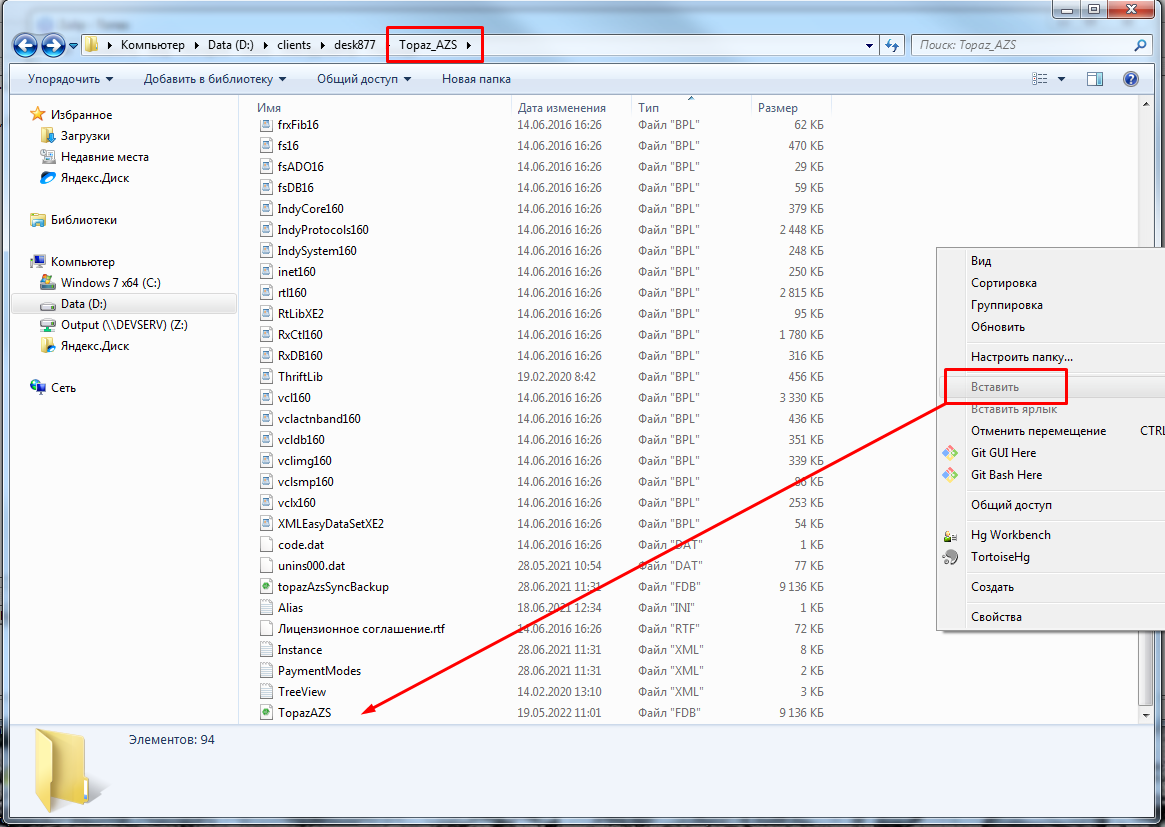Select the Лицензионное соглашение.rtf file

(361, 629)
